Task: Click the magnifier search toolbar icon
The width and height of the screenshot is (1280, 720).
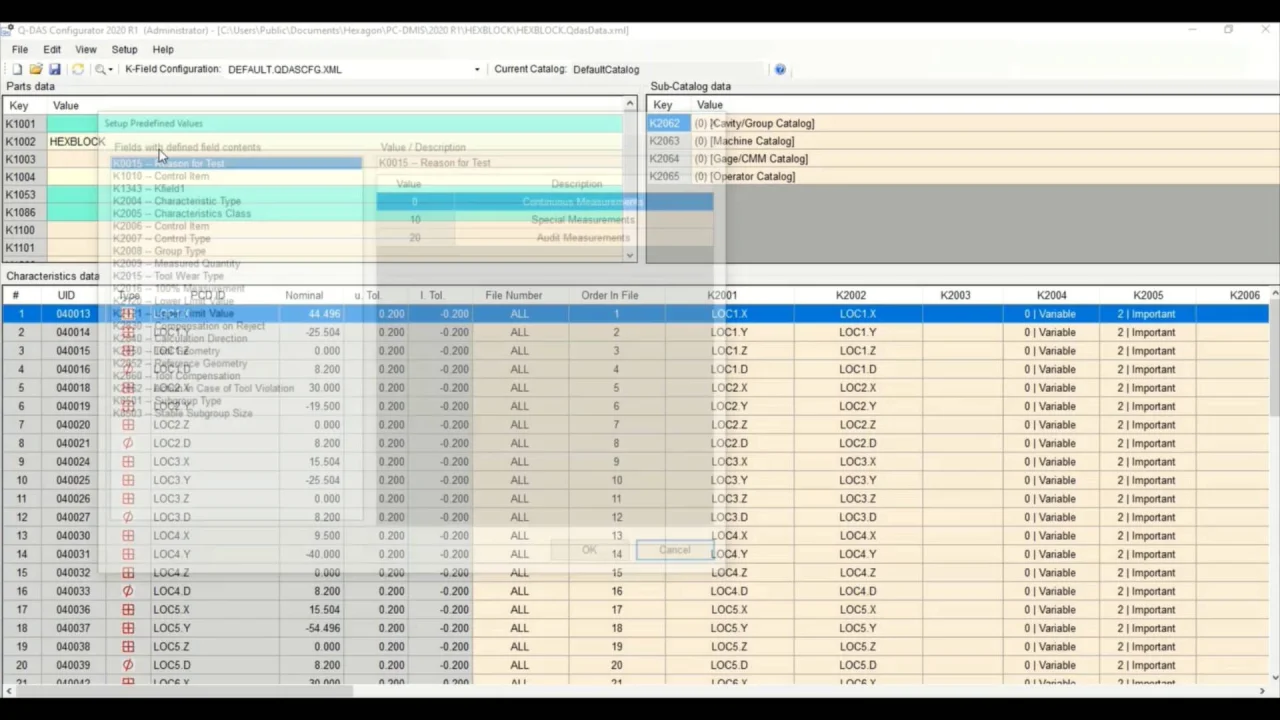Action: [x=100, y=69]
